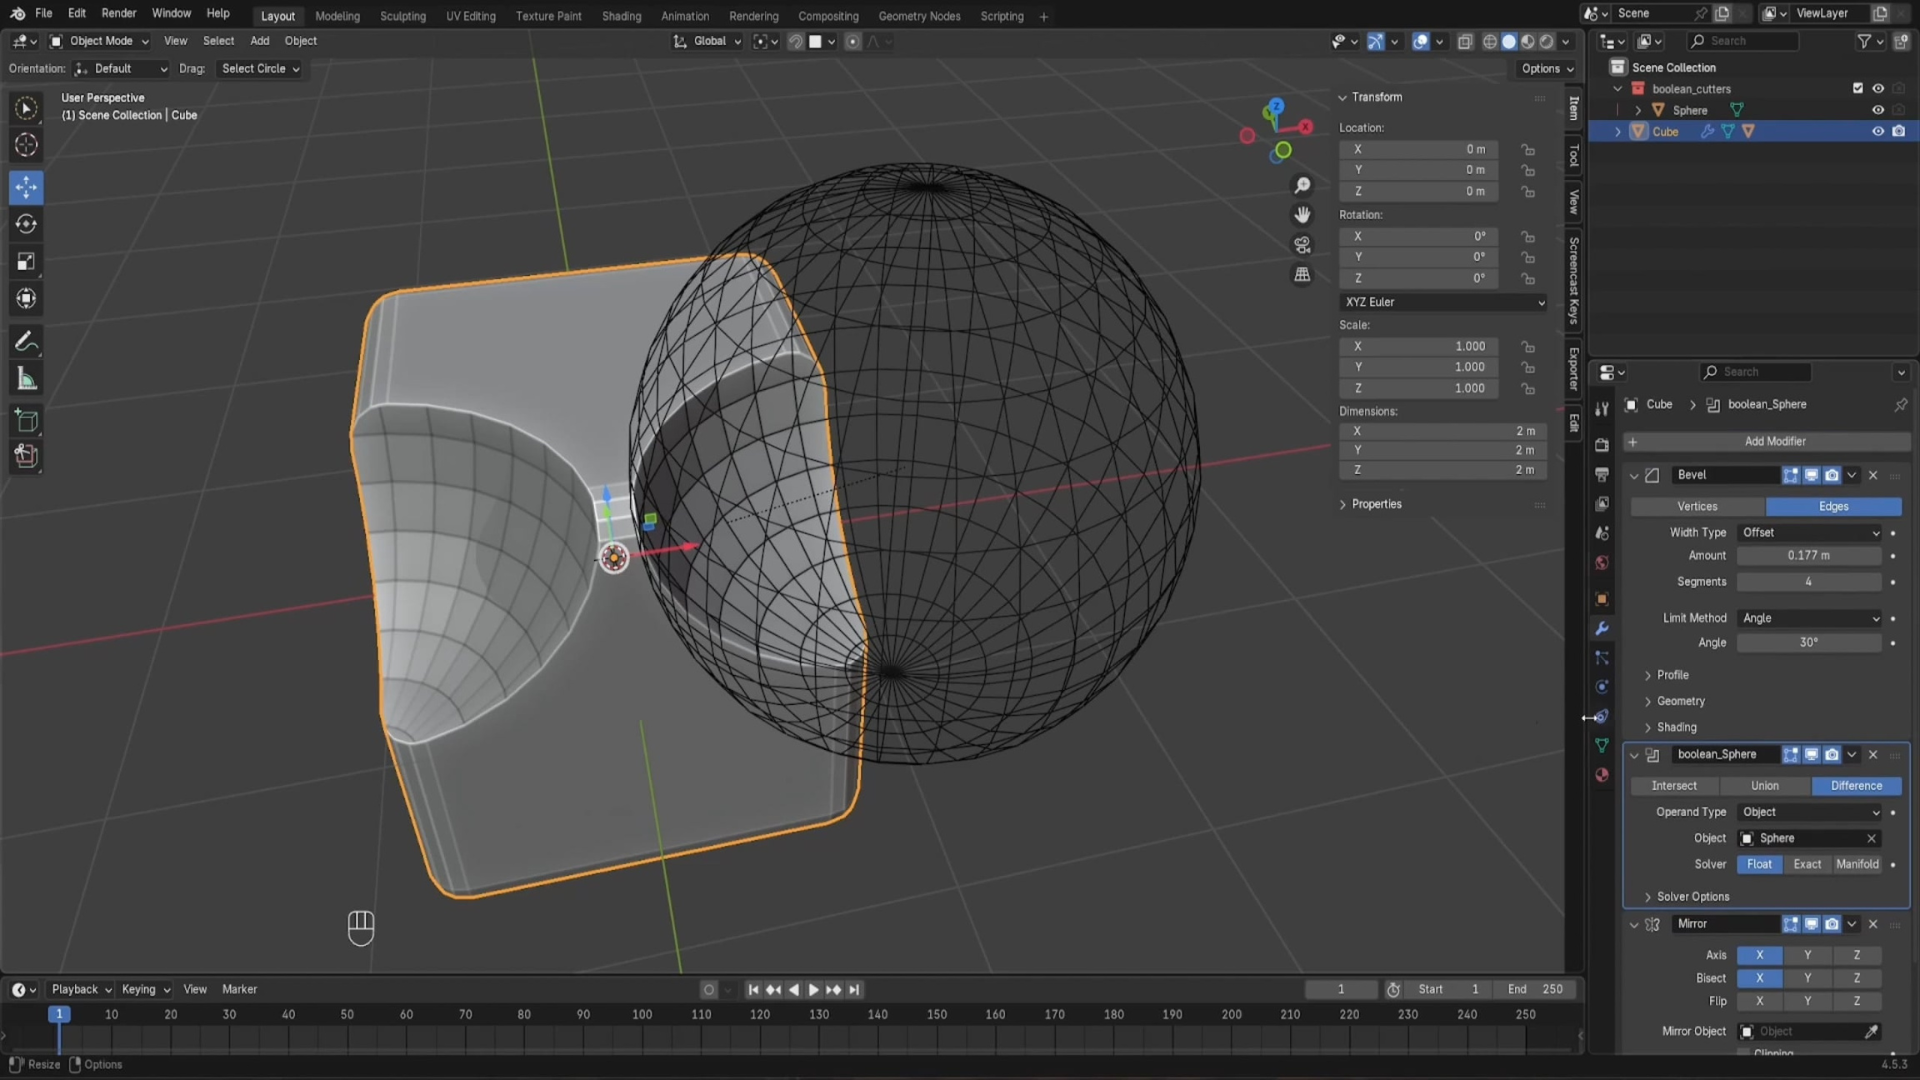Image resolution: width=1920 pixels, height=1080 pixels.
Task: Click the Bevel Amount slider field
Action: 1808,555
